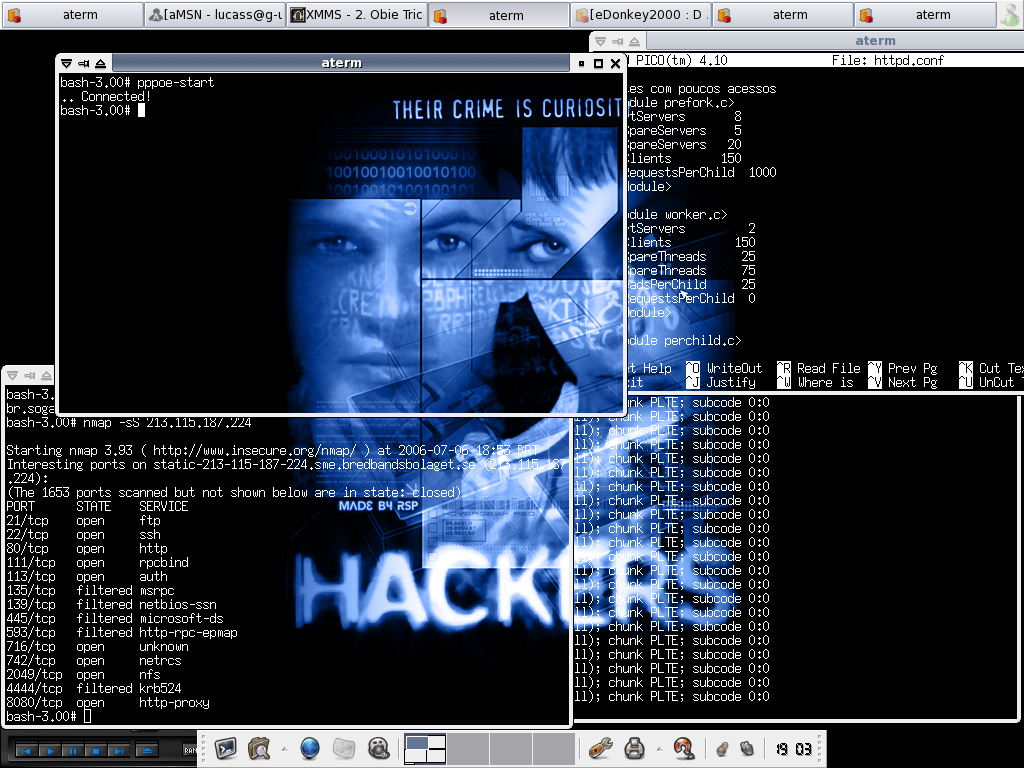Click the 8080/tcp http-proxy row

point(108,703)
